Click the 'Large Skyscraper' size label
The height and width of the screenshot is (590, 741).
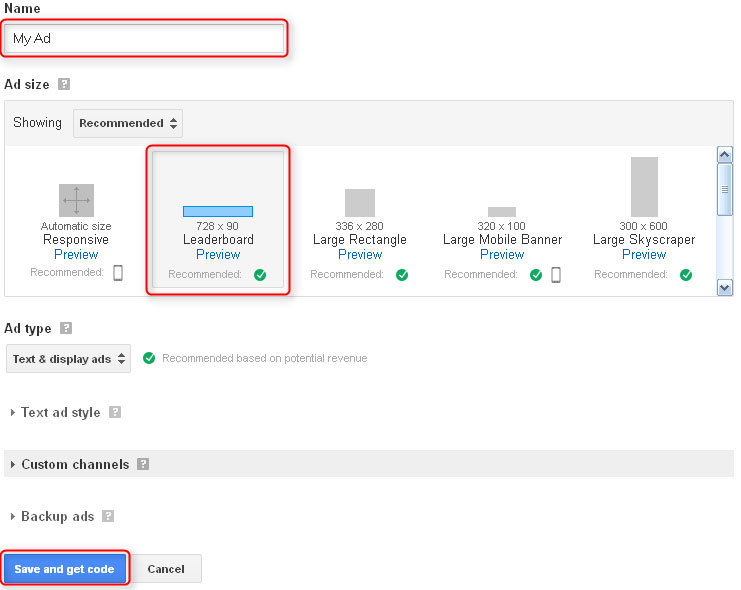(x=644, y=240)
